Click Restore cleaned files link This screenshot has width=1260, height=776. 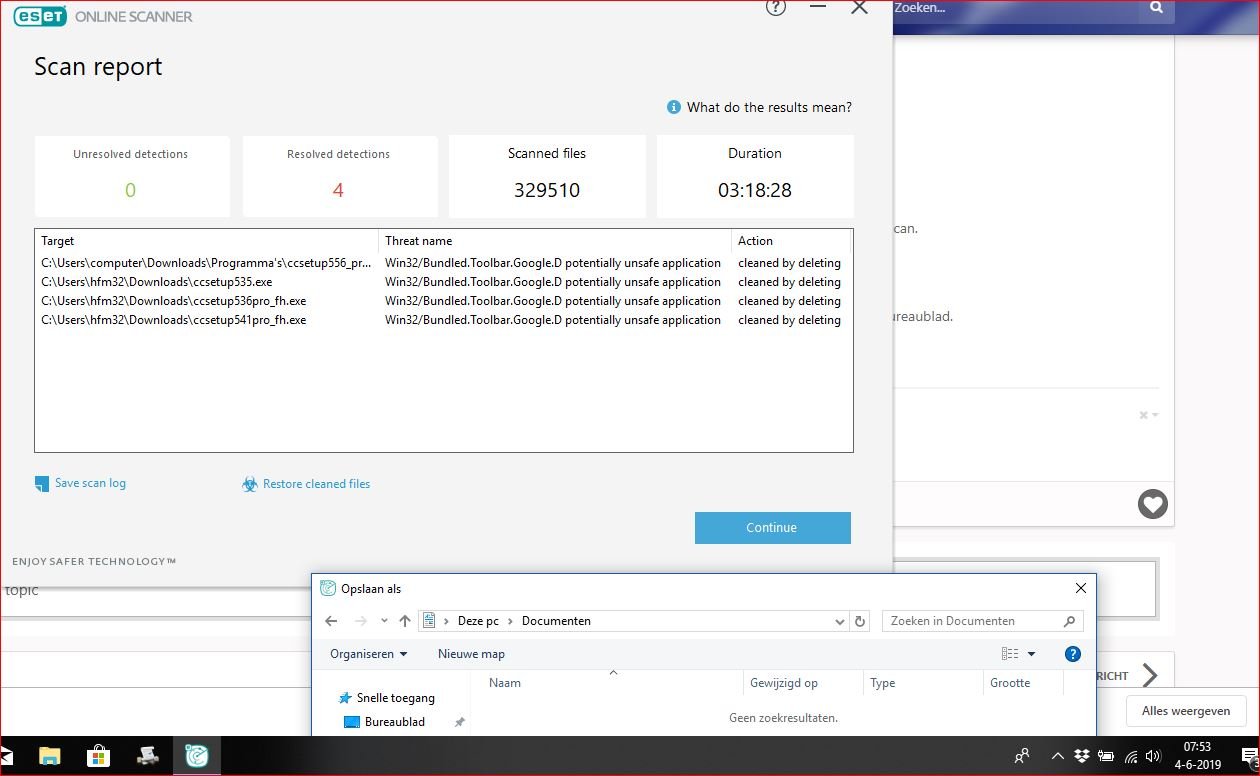316,484
